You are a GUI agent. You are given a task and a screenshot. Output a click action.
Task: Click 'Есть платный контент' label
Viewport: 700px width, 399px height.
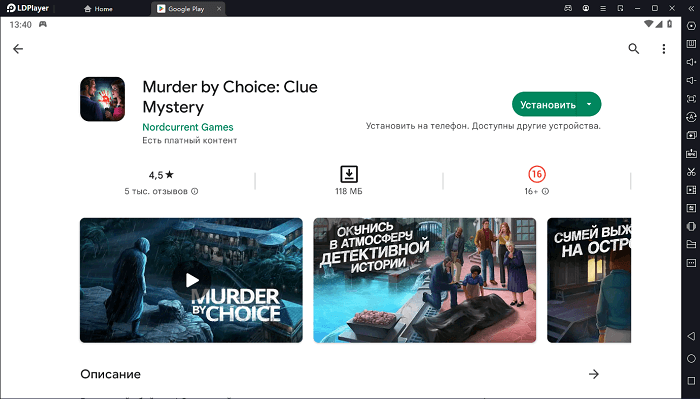189,140
